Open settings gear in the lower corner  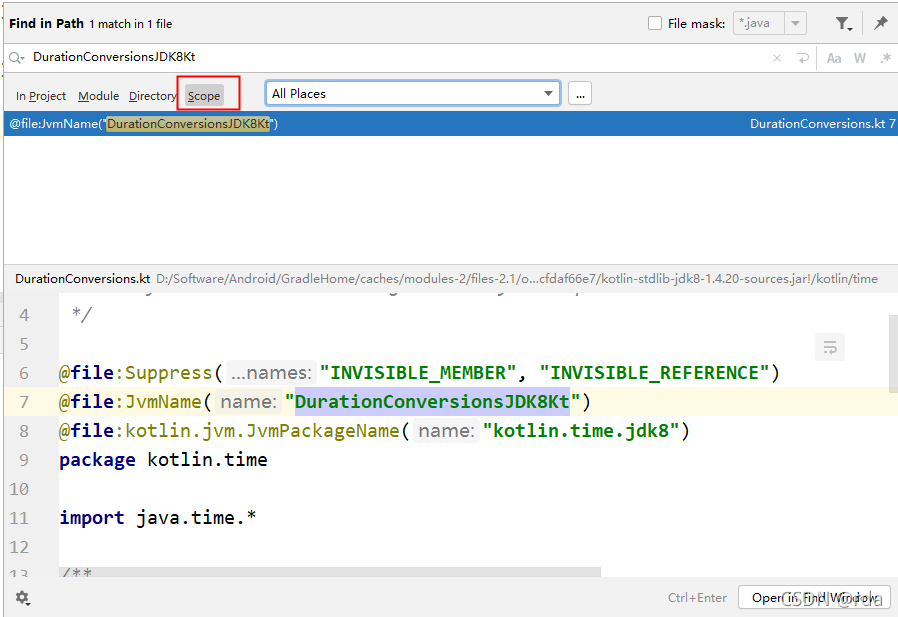click(22, 598)
